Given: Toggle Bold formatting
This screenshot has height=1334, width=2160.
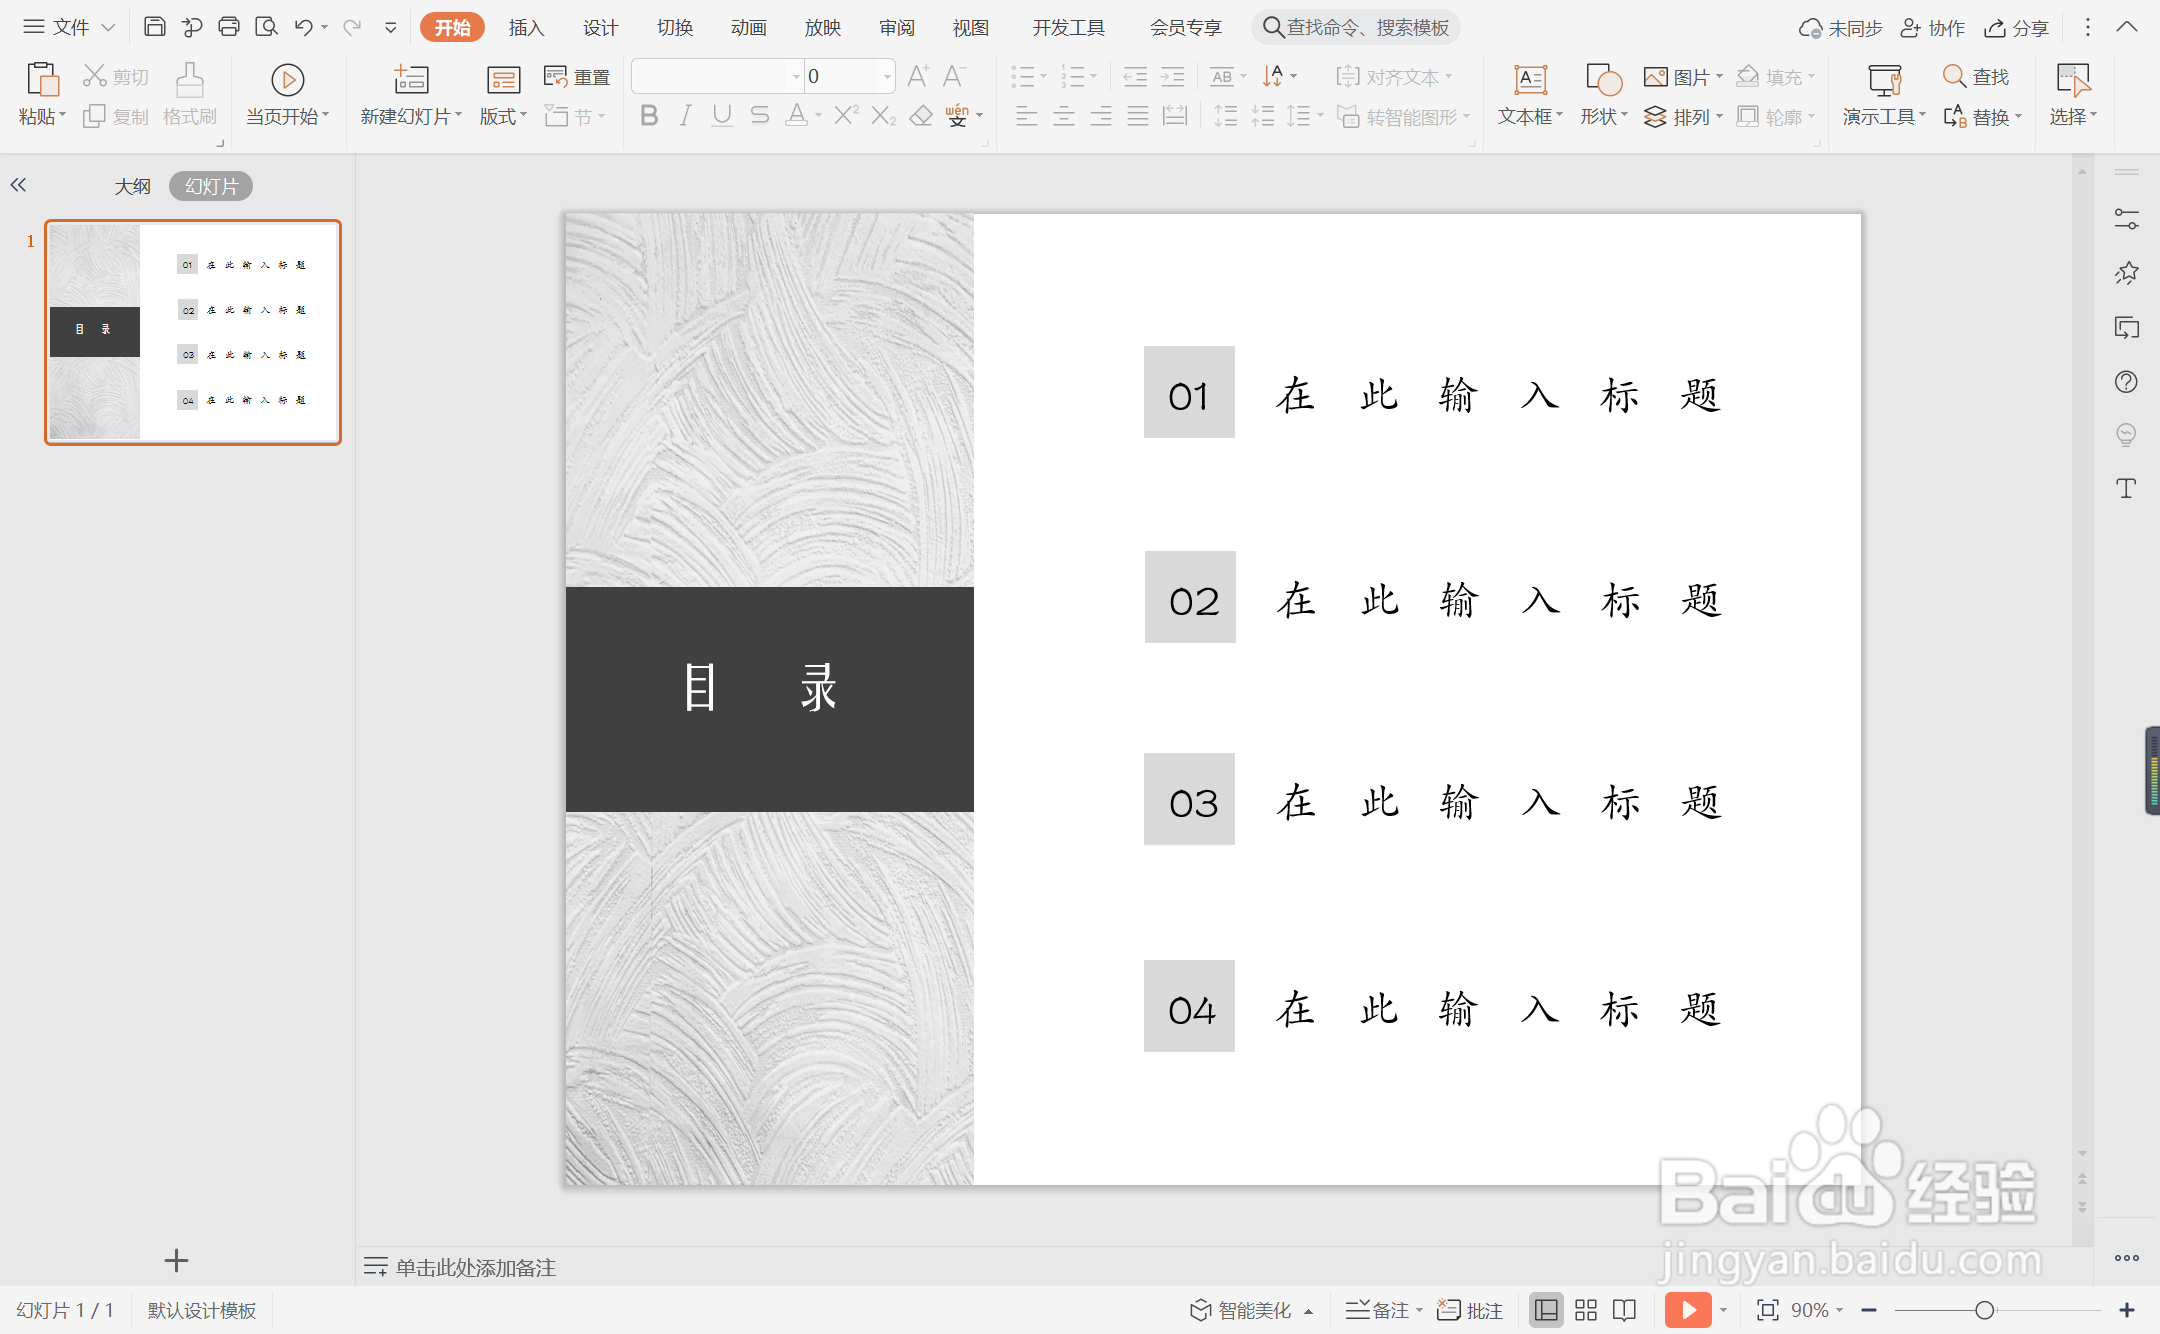Looking at the screenshot, I should 649,116.
